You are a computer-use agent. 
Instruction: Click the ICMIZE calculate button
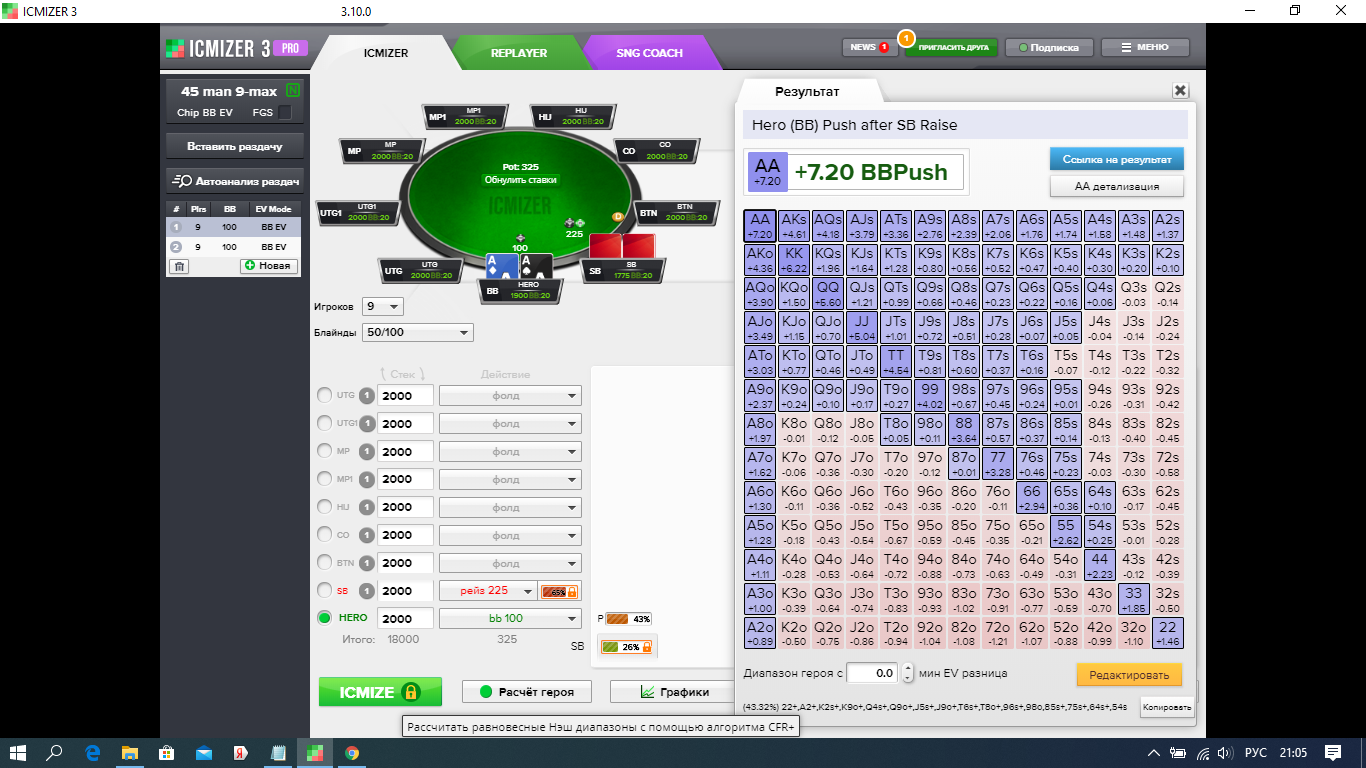(x=379, y=692)
